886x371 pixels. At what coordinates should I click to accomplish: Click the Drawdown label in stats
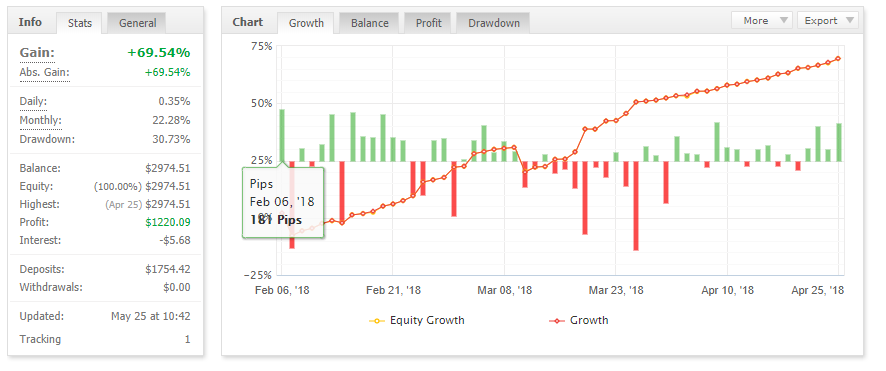(x=47, y=139)
